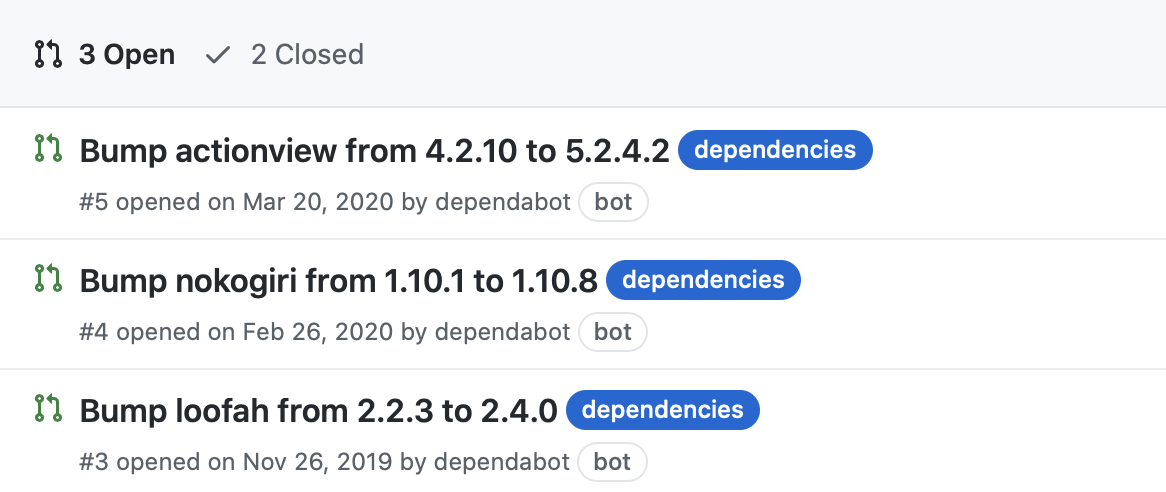The width and height of the screenshot is (1166, 492).
Task: Click the open pull request icon in header
Action: coord(48,54)
